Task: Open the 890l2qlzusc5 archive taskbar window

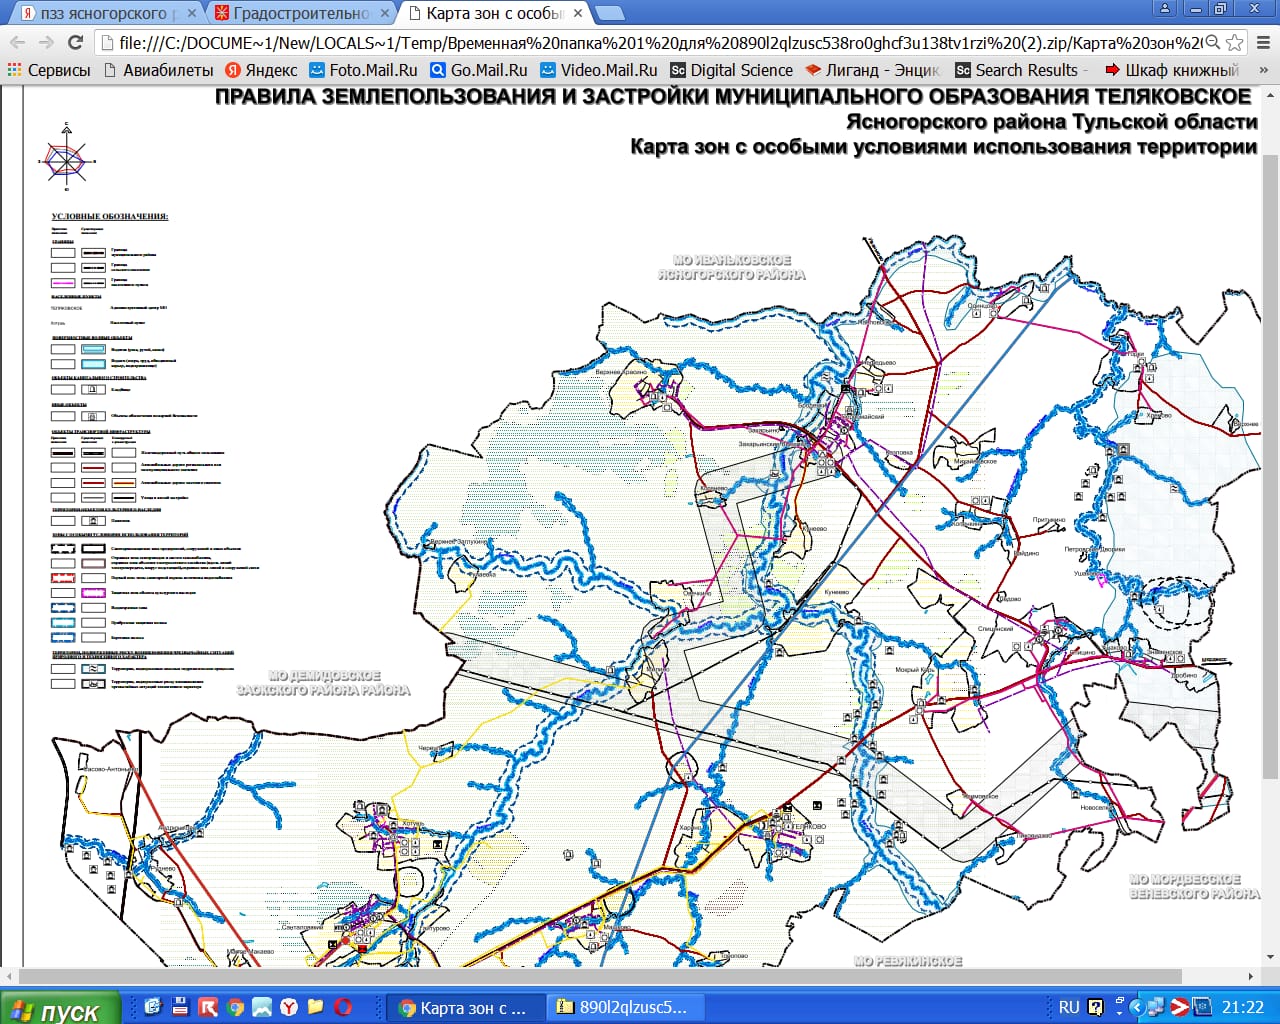Action: (625, 1007)
